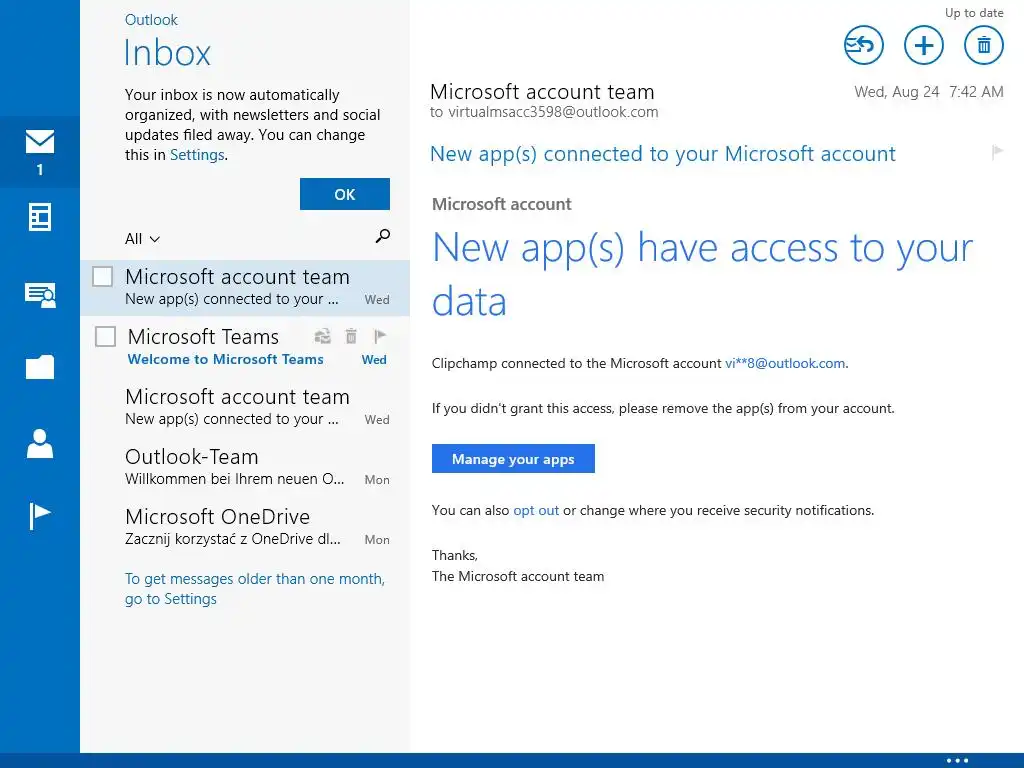Open the Folders icon in sidebar
The width and height of the screenshot is (1024, 768).
[40, 366]
